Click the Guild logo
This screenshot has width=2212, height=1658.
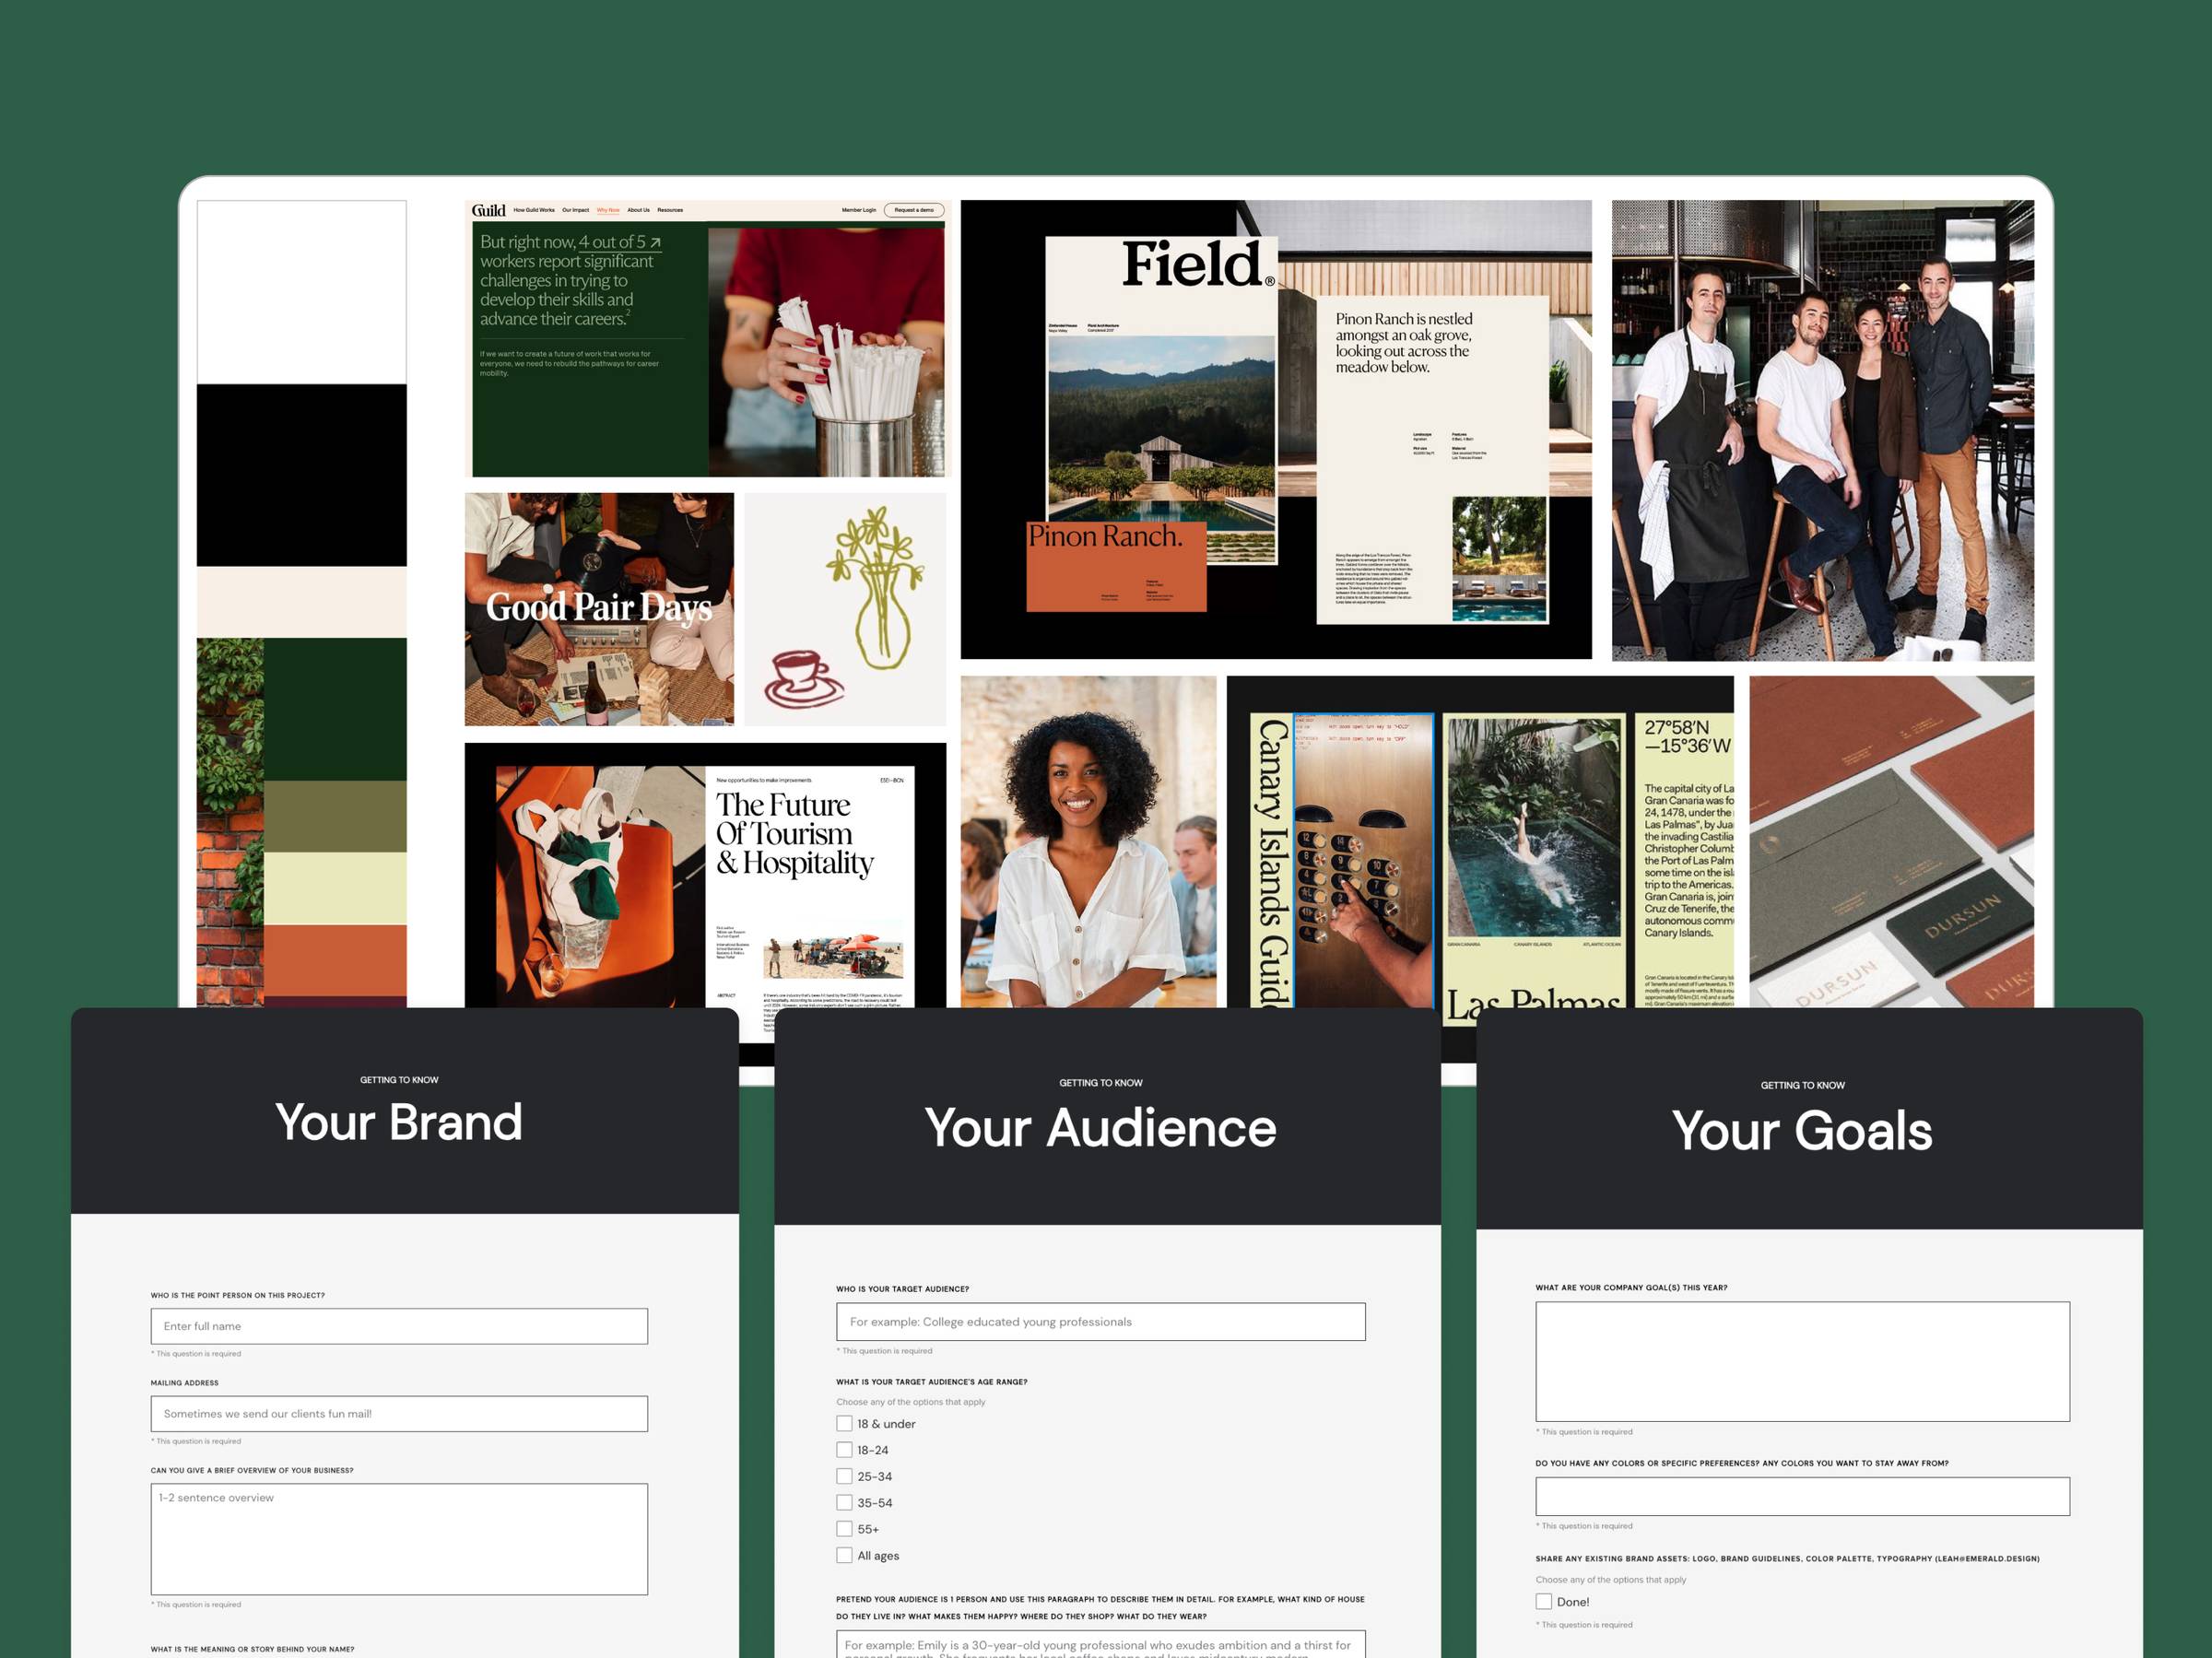(488, 211)
